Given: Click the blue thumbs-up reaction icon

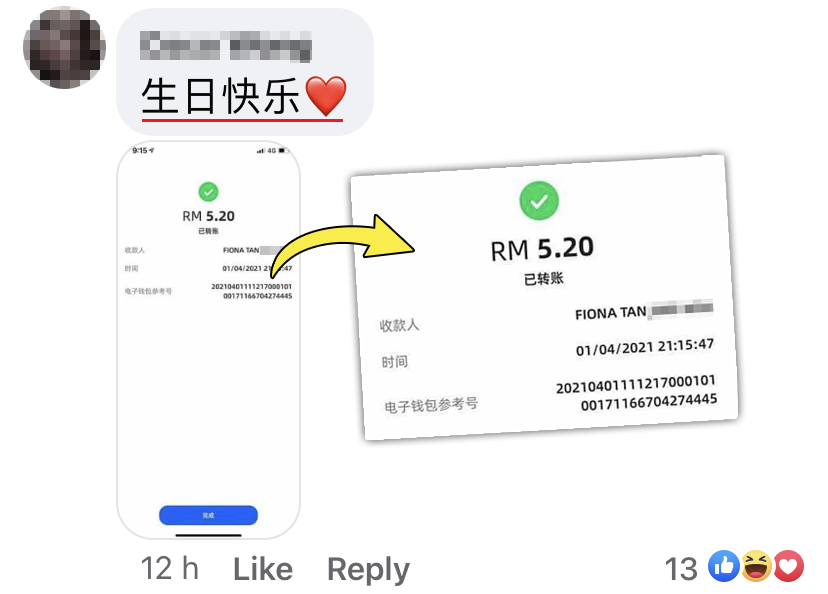Looking at the screenshot, I should [x=723, y=566].
